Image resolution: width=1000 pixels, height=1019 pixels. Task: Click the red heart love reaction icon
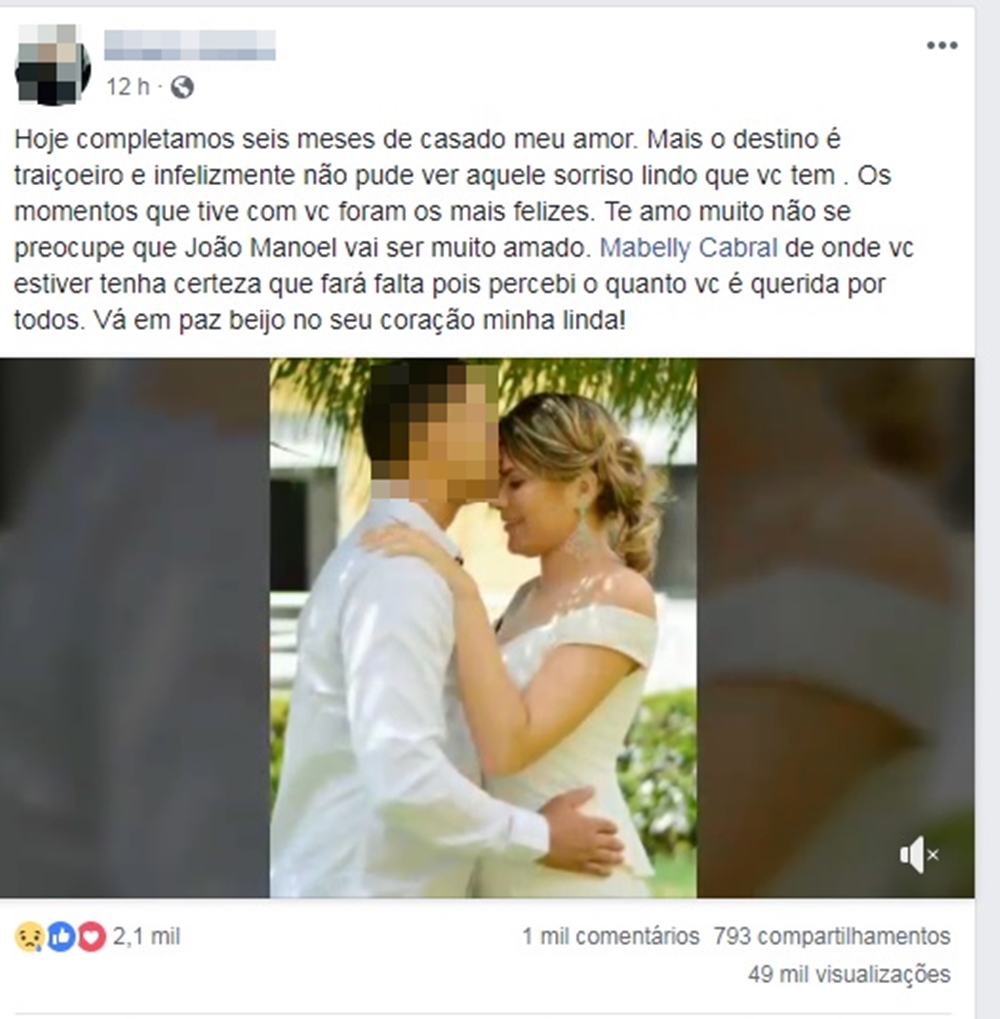point(92,937)
